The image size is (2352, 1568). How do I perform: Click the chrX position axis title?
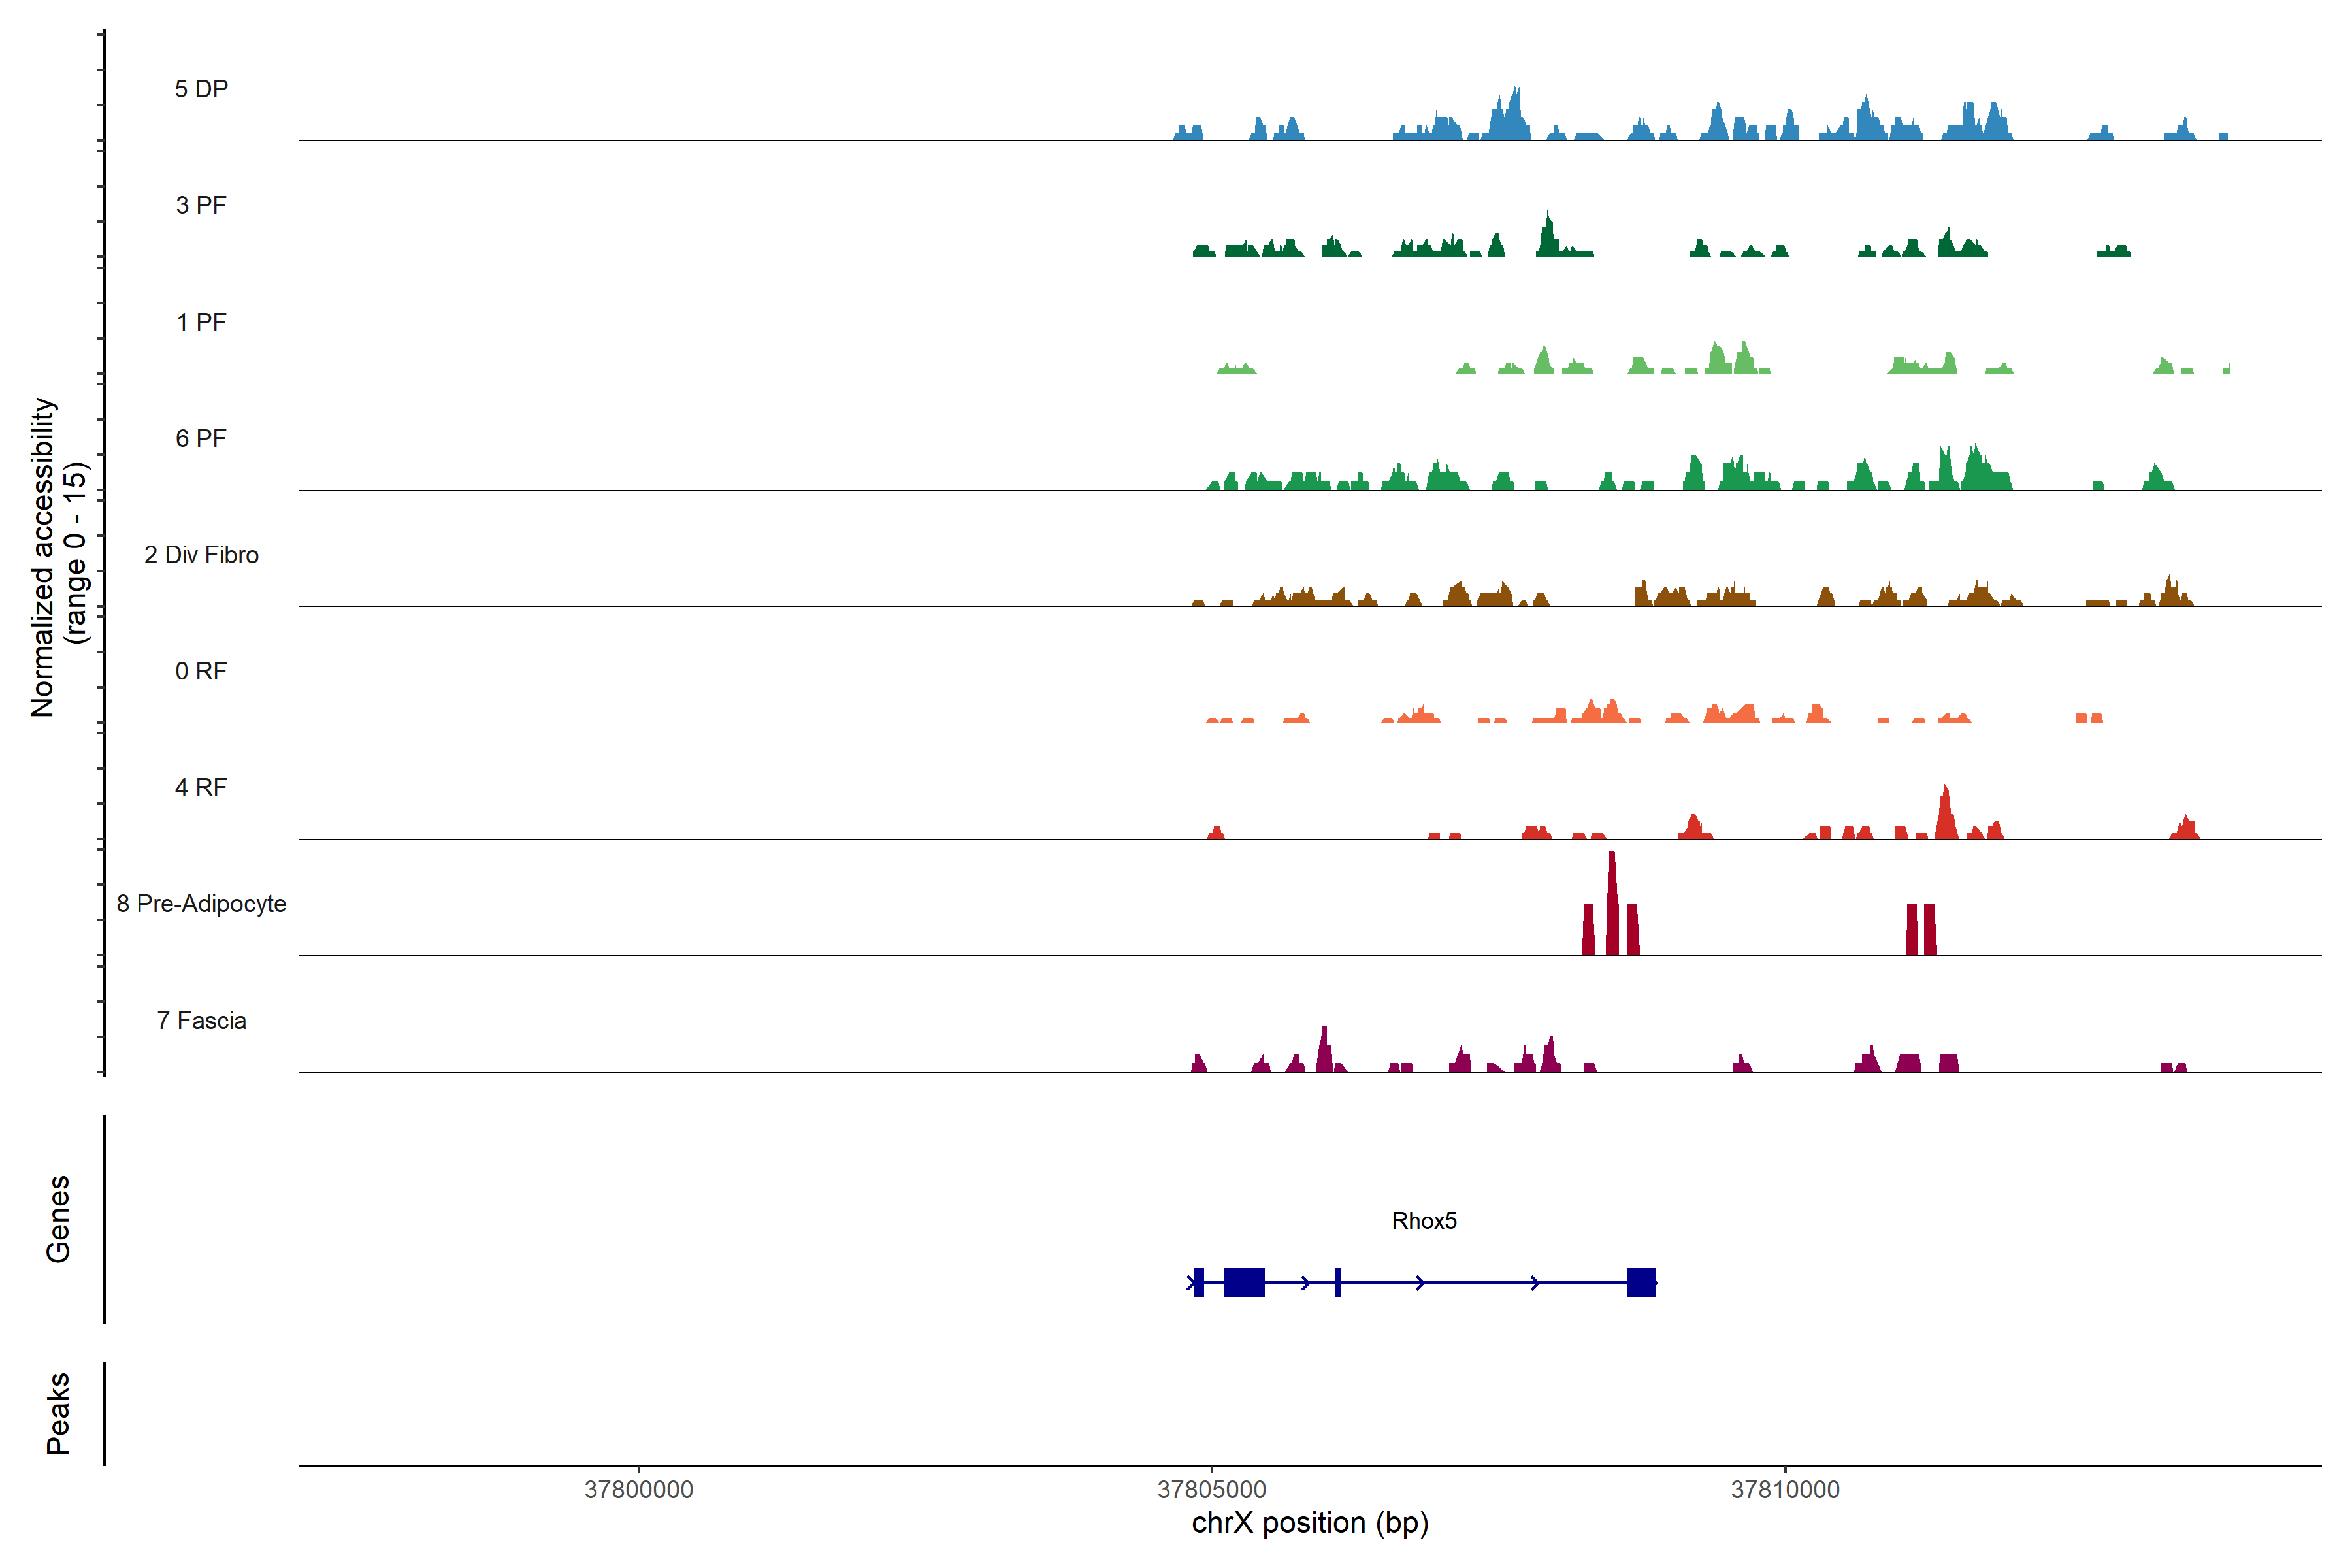click(1310, 1523)
